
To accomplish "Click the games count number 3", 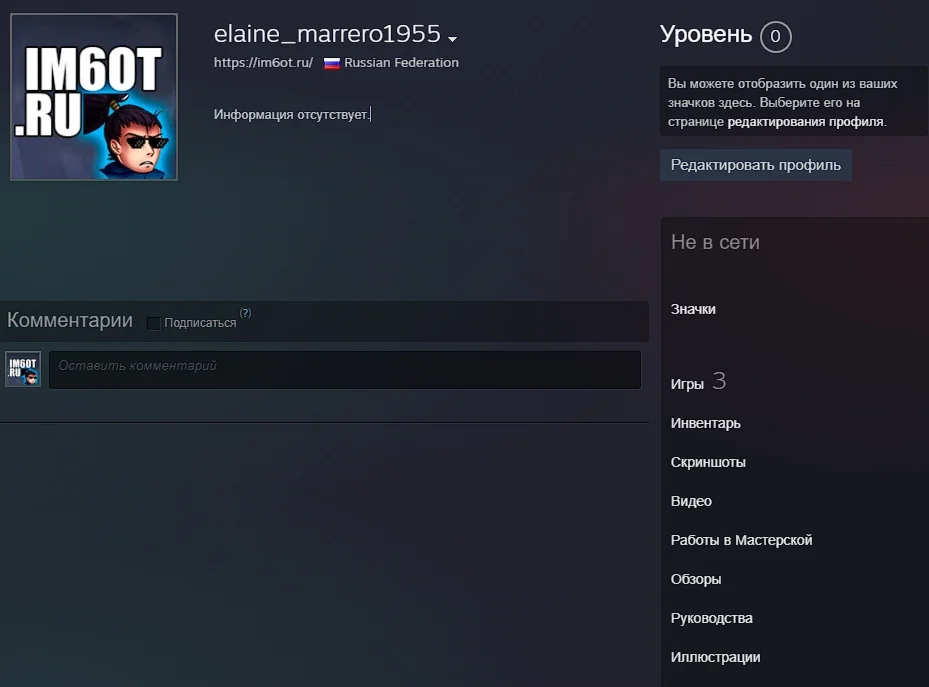I will [719, 381].
